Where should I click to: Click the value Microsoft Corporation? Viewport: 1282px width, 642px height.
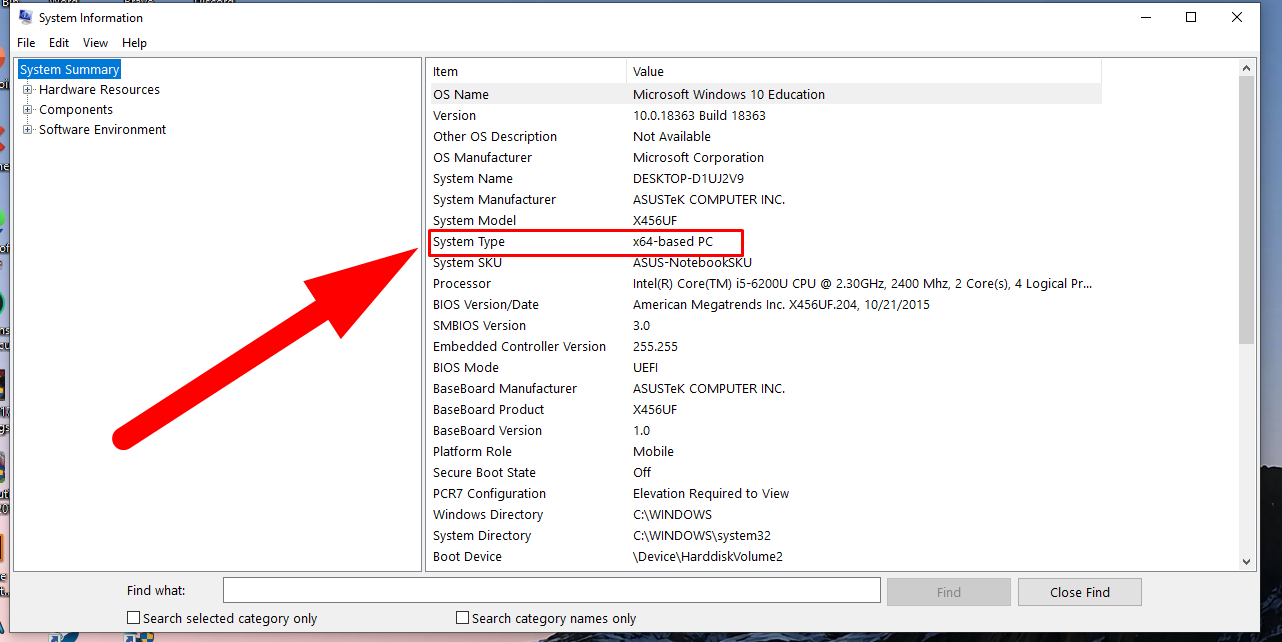698,158
